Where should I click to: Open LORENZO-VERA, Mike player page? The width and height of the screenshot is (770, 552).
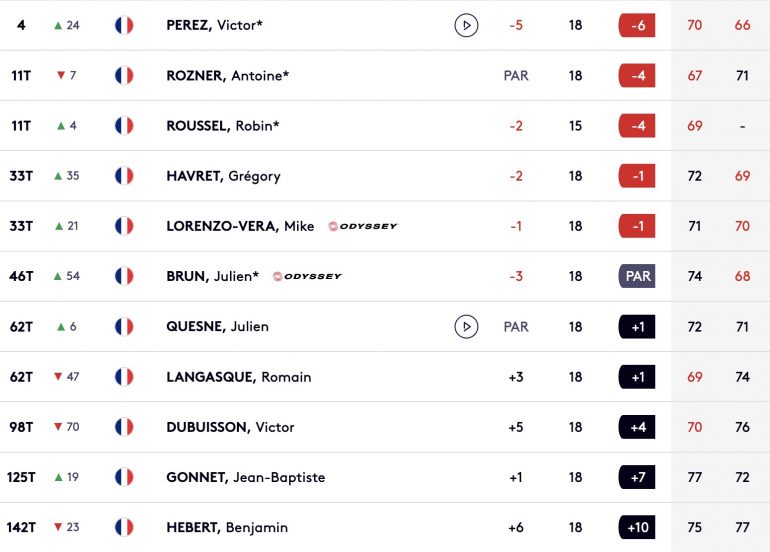240,226
